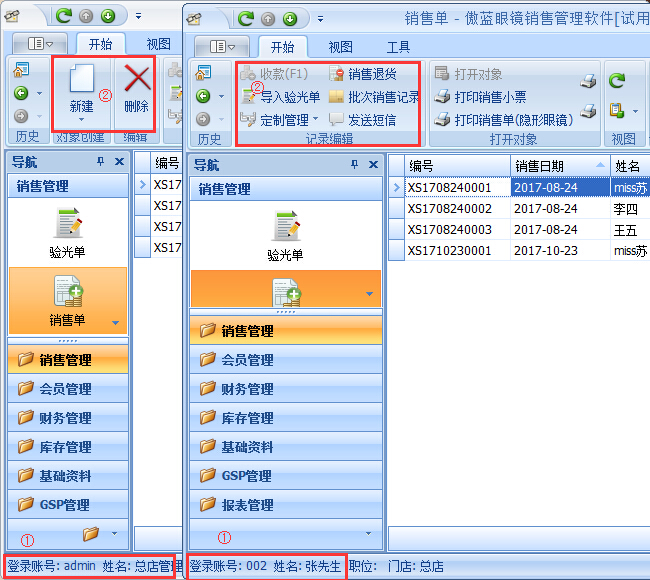Open 批次销售记录 batch sales records
Viewport: 650px width, 580px height.
[382, 97]
